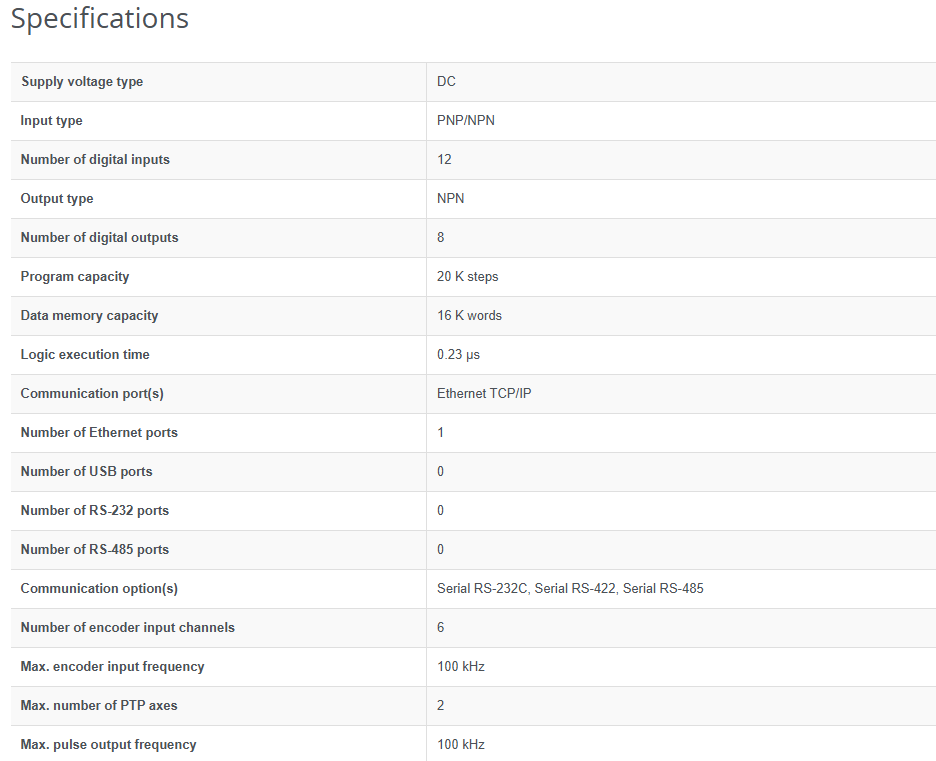Click the Output type row label

pos(57,199)
